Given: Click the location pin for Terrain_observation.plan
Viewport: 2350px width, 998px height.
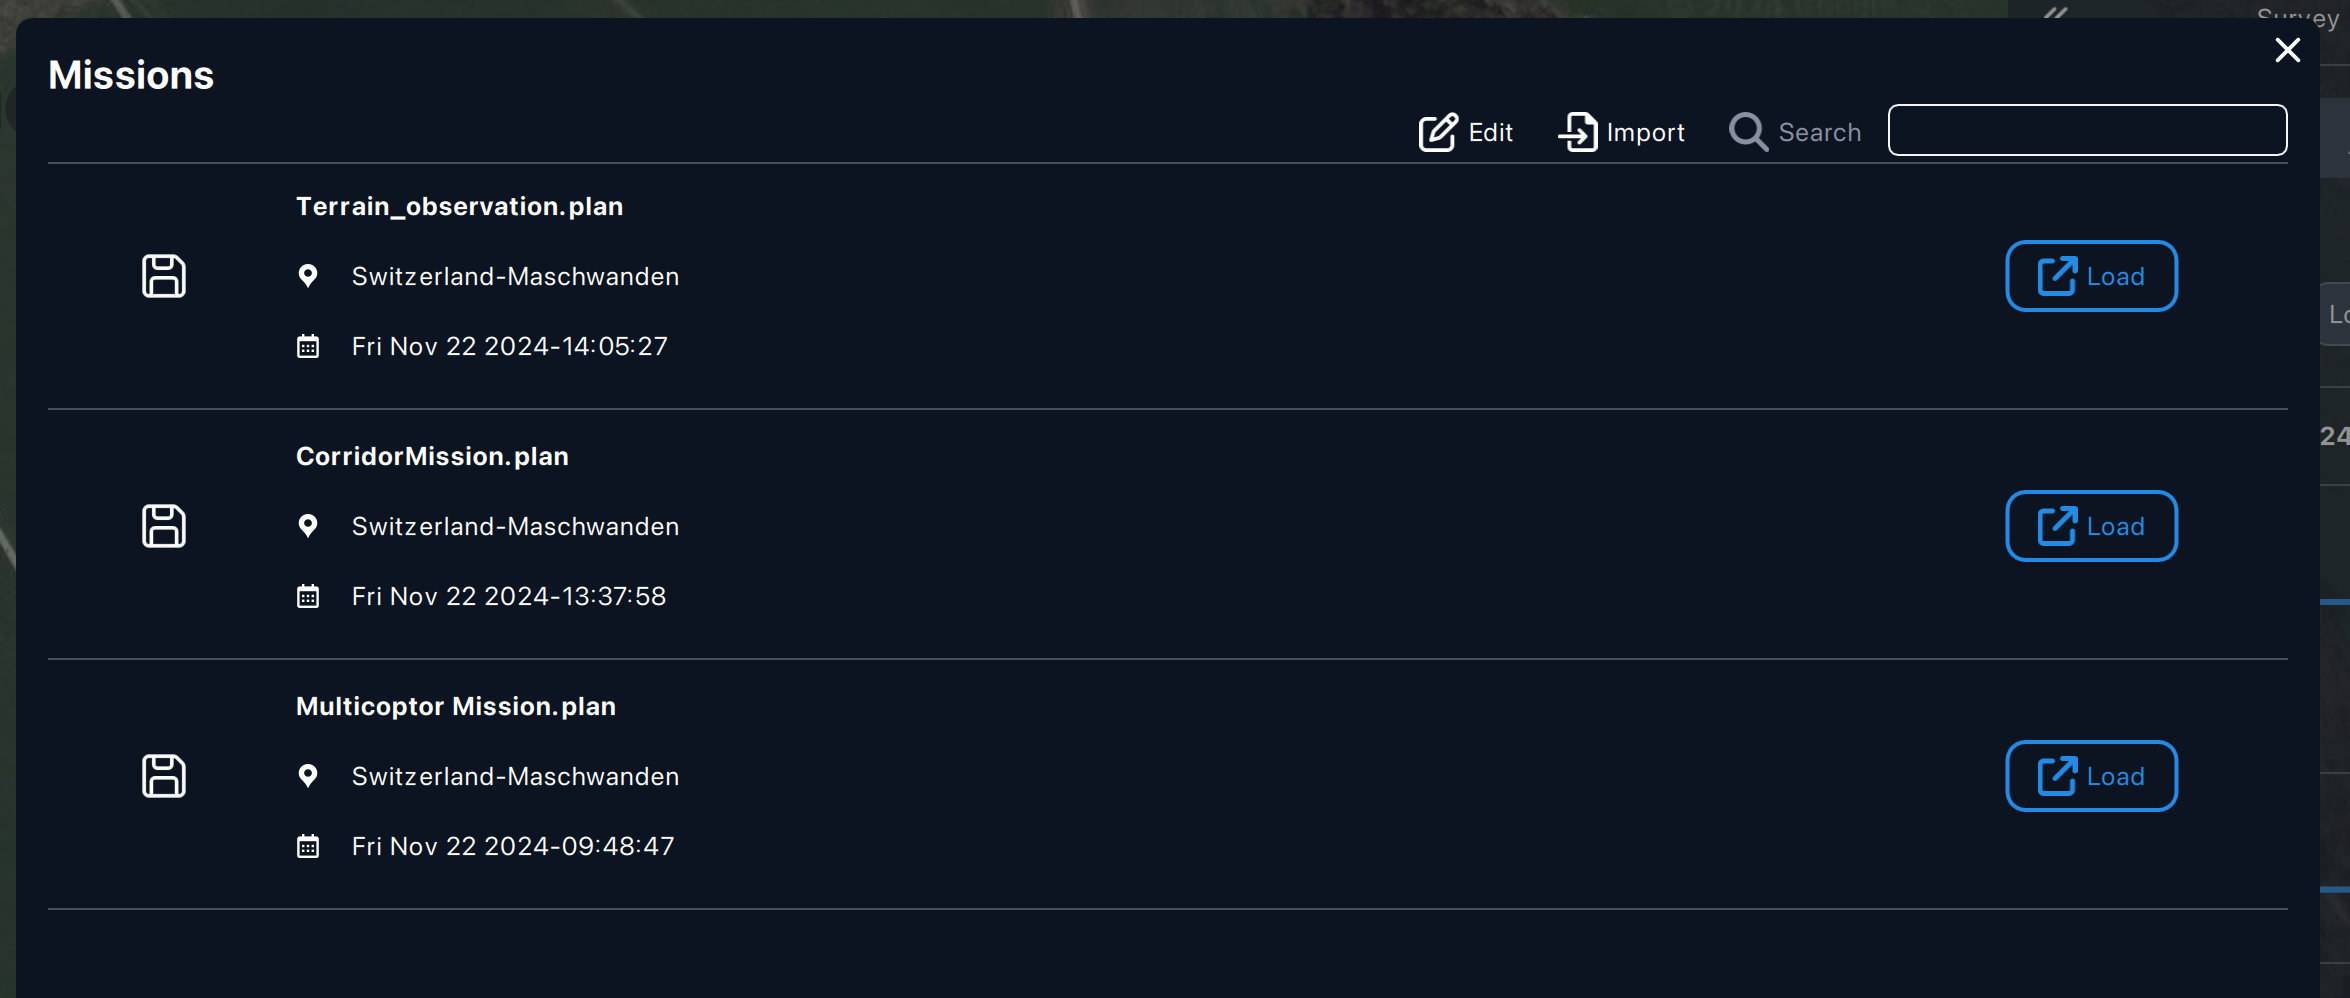Looking at the screenshot, I should 308,276.
